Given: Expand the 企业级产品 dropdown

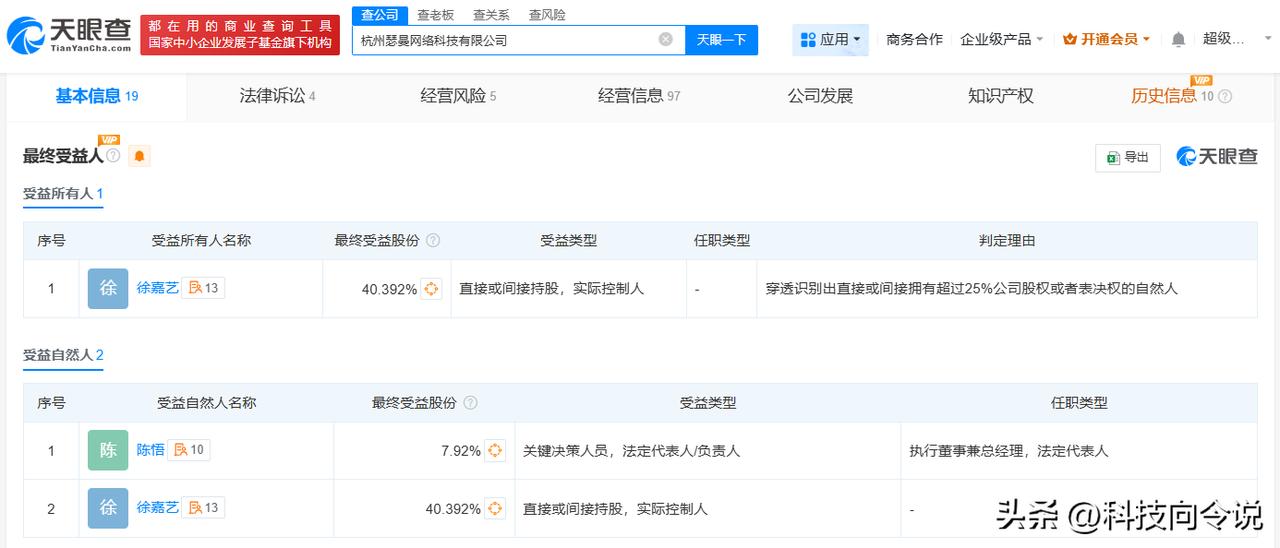Looking at the screenshot, I should tap(1002, 39).
